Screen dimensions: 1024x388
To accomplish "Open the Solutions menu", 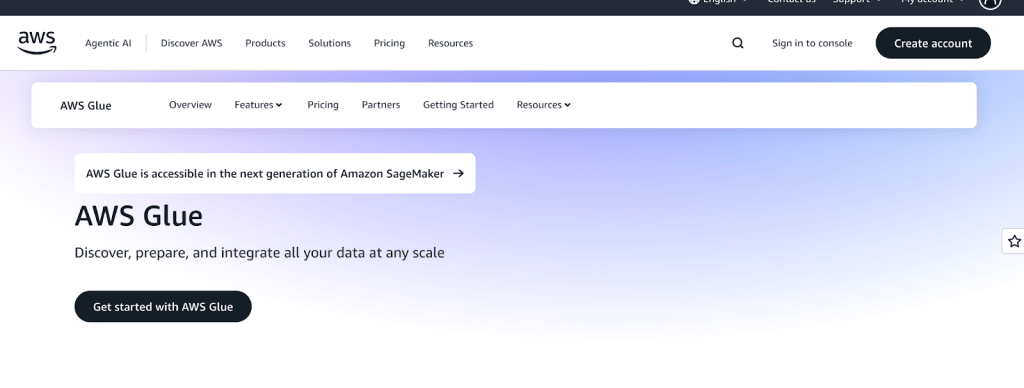I will pos(329,43).
